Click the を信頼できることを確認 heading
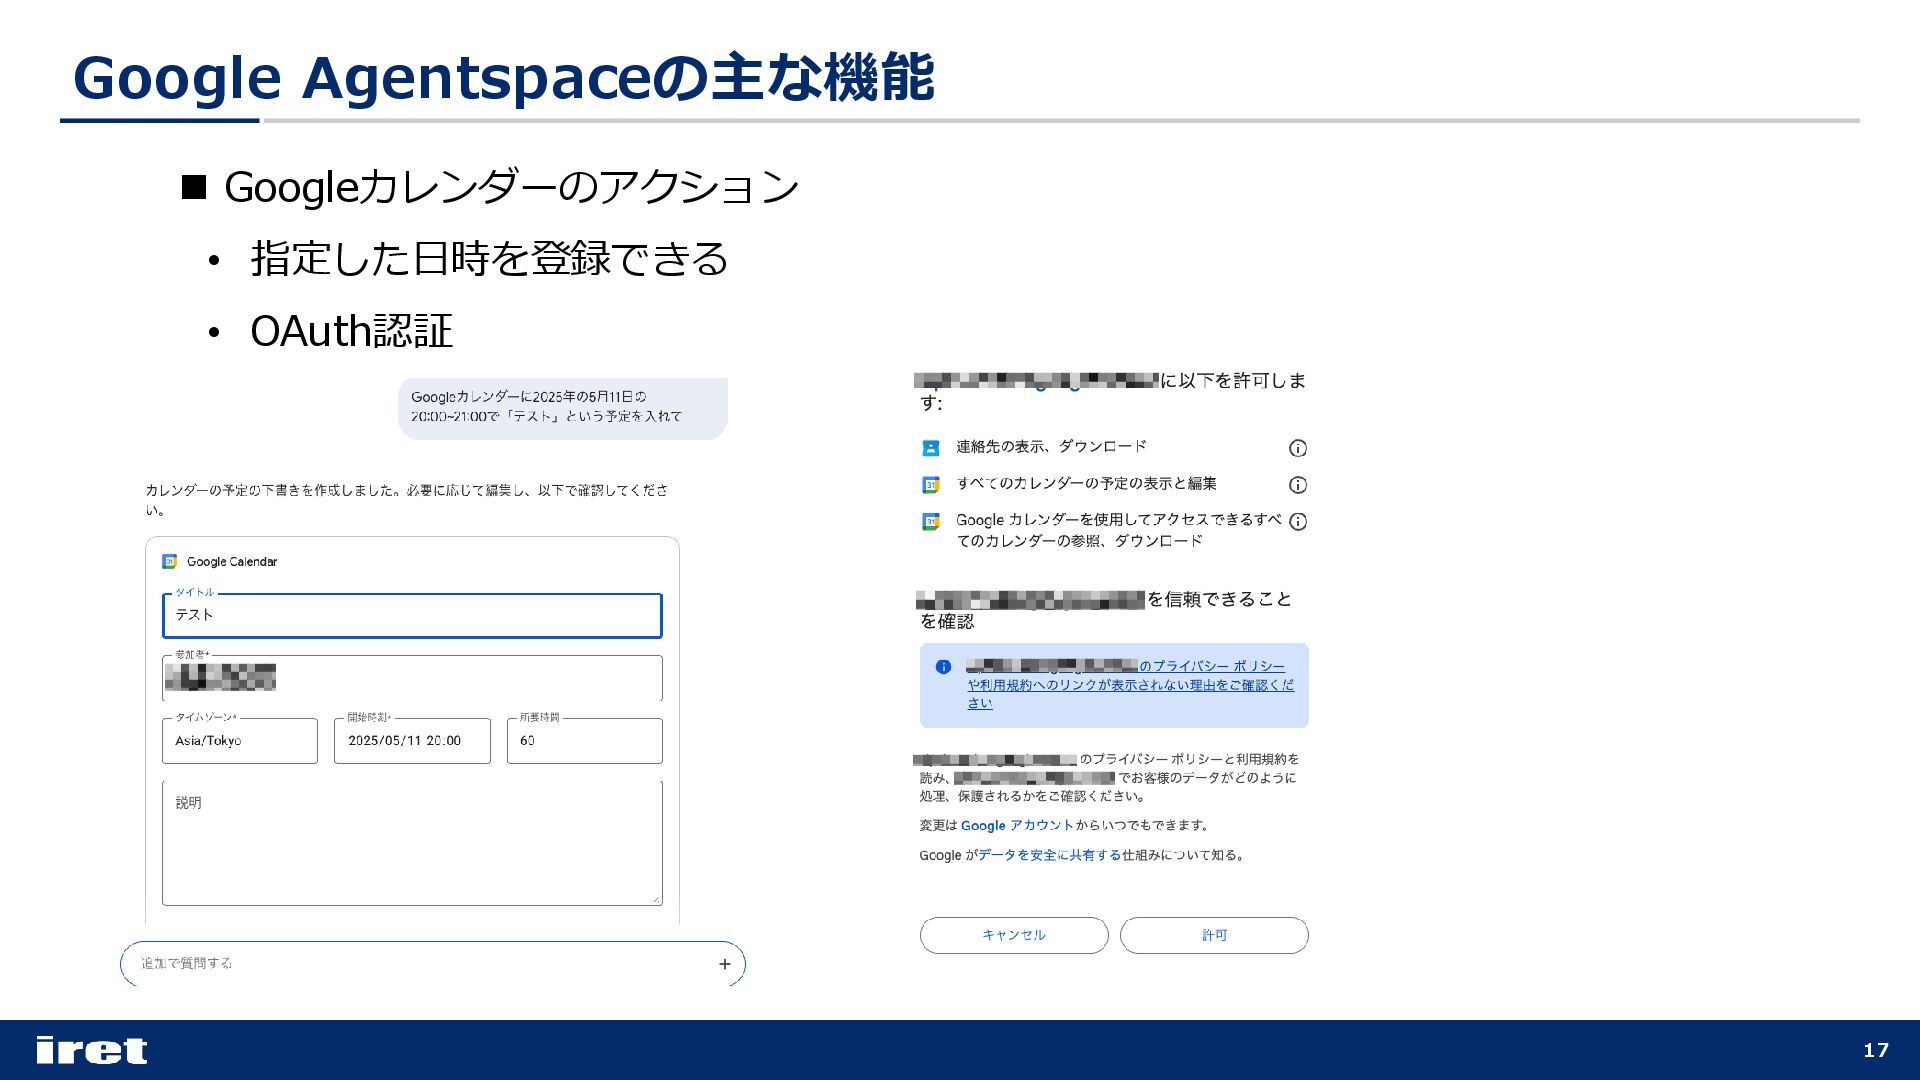The image size is (1920, 1080). [1106, 610]
